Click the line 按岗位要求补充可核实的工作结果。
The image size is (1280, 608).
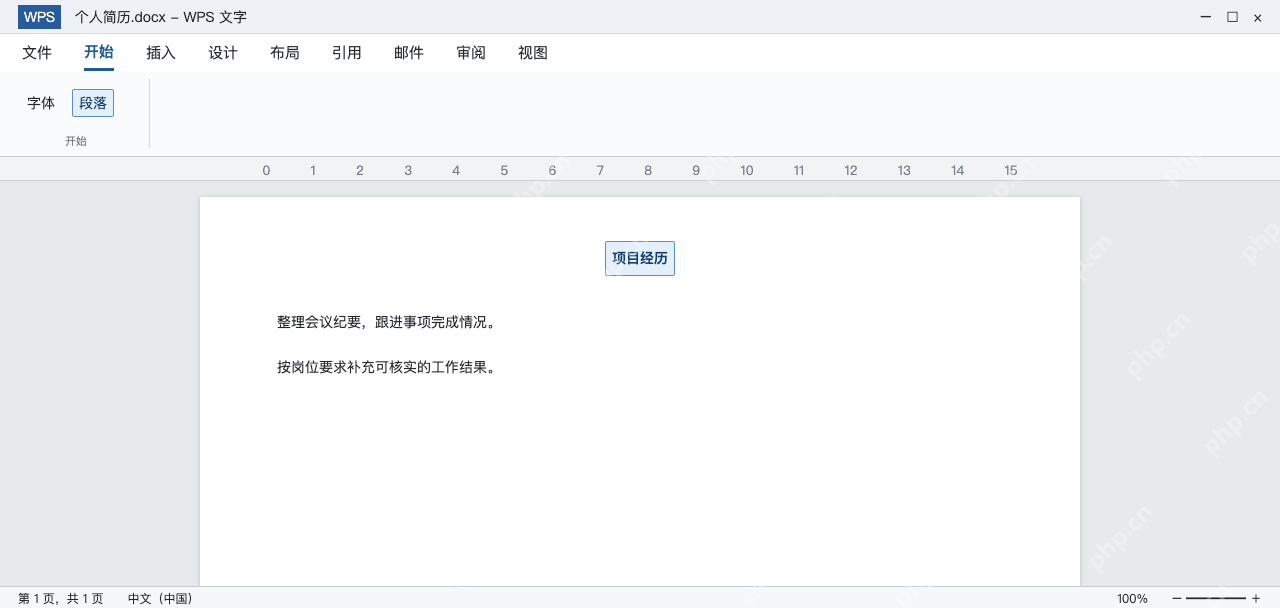tap(387, 367)
